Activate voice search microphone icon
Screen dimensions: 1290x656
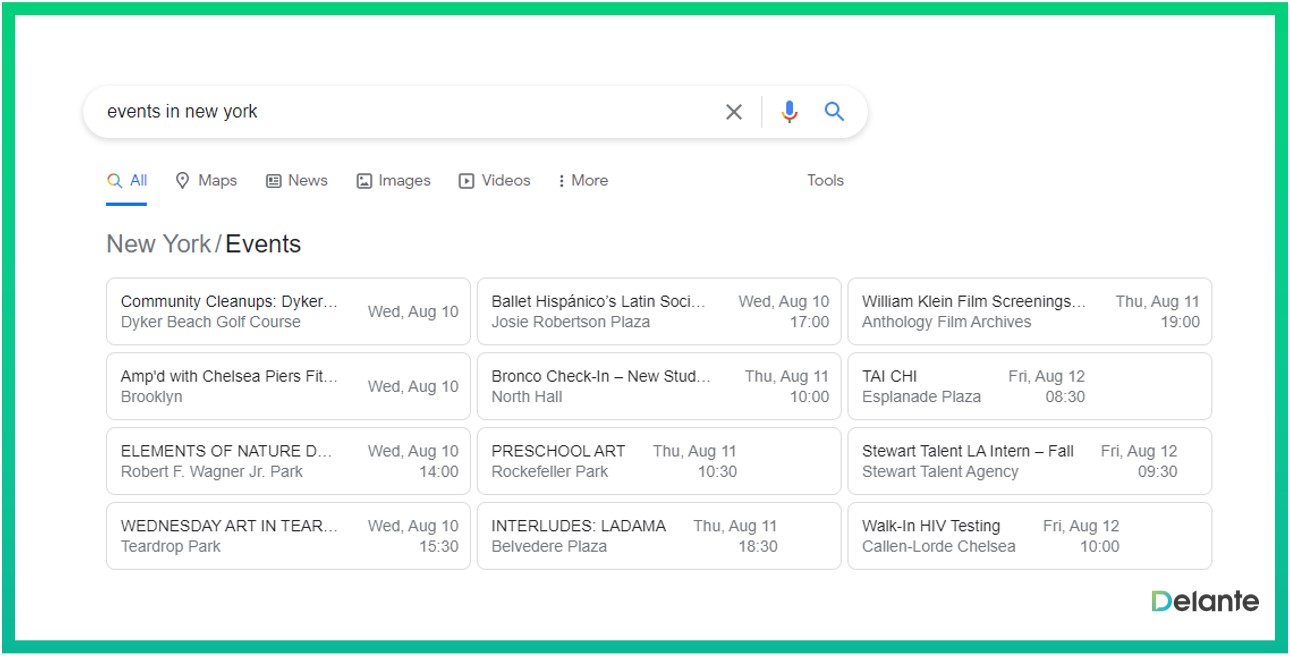tap(789, 112)
